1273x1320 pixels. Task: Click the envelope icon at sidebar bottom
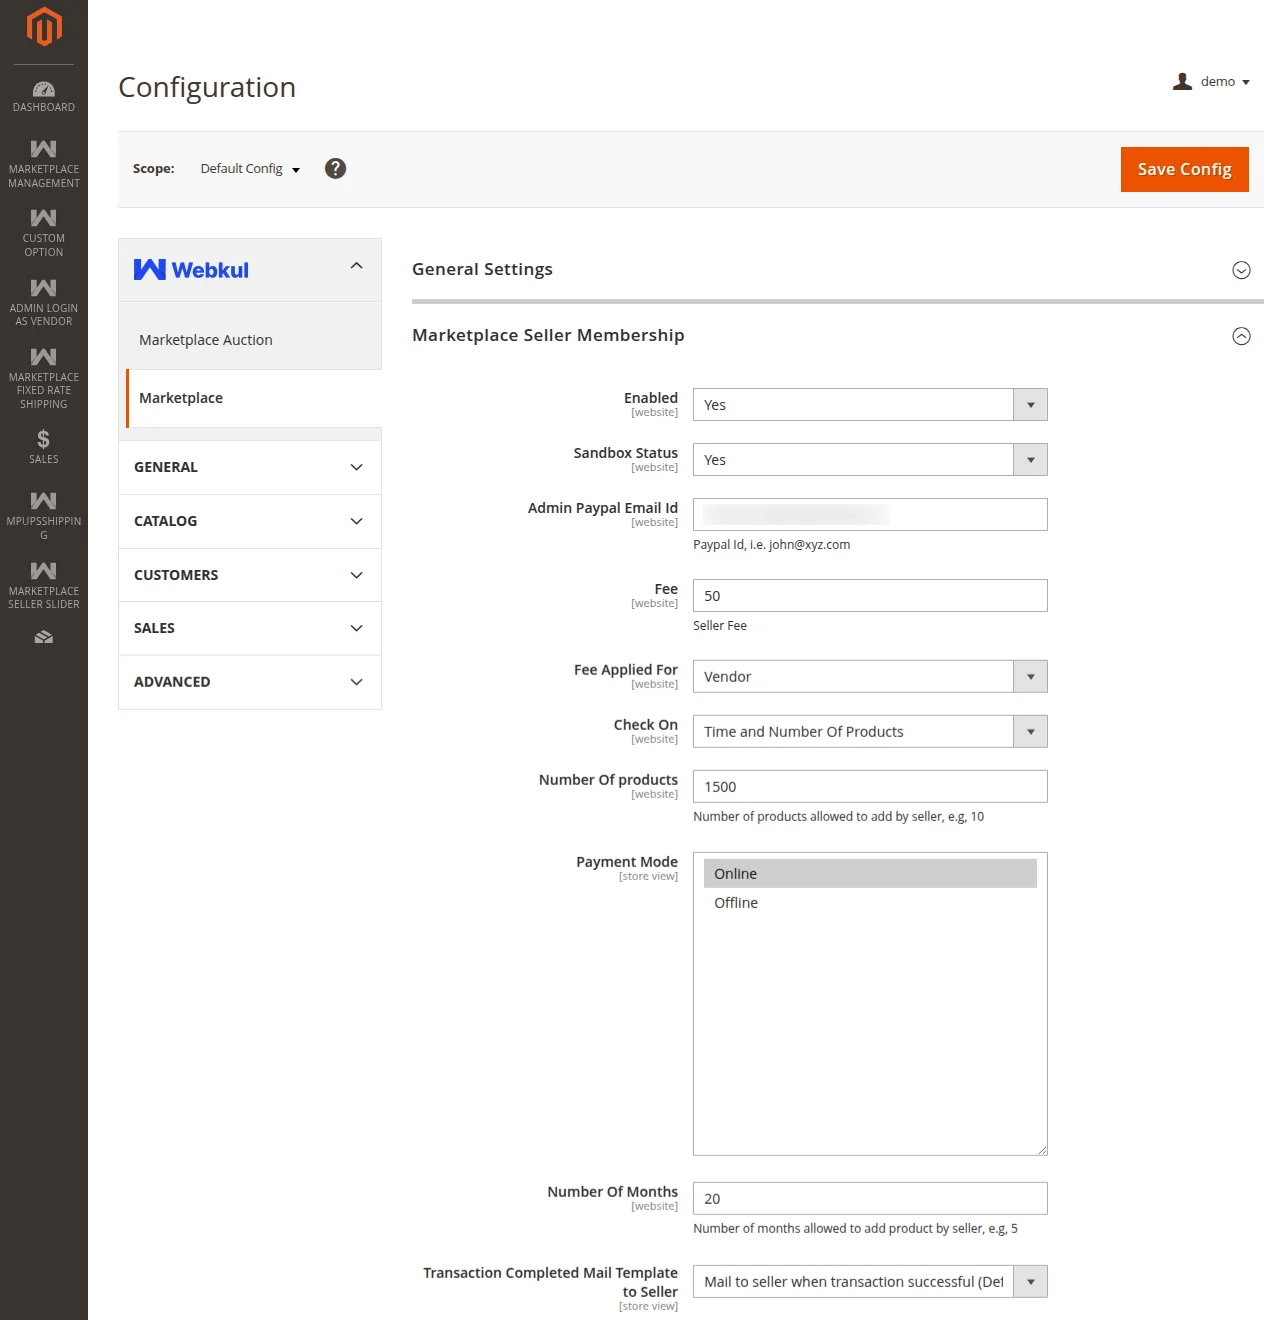[43, 636]
